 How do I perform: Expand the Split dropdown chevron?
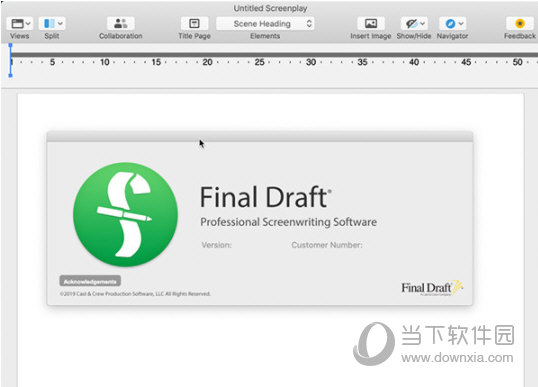coord(60,23)
